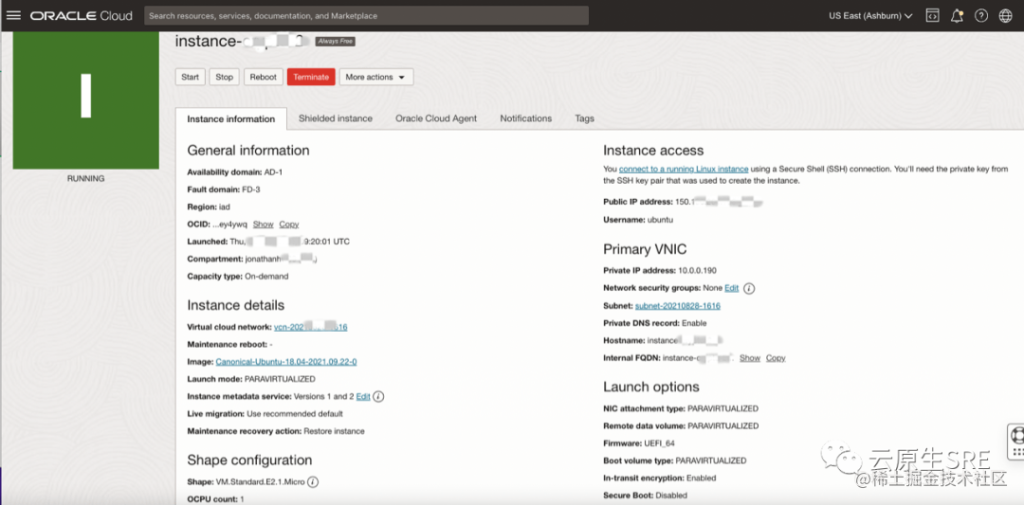Screen dimensions: 1024x505
Task: Show the Internal FQDN
Action: click(750, 358)
